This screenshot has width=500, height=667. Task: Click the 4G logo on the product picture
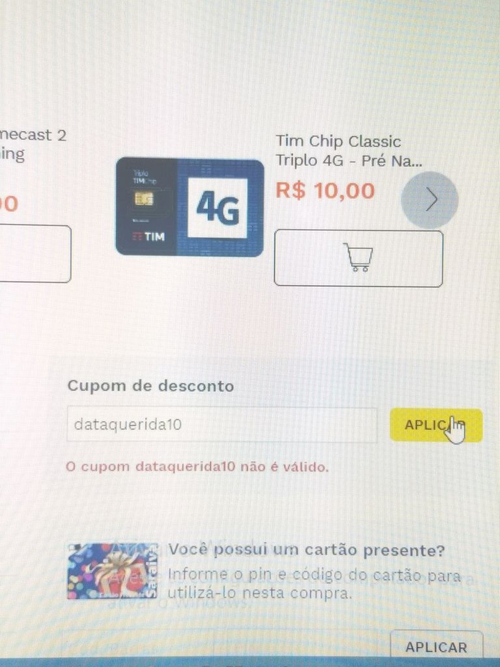[217, 208]
